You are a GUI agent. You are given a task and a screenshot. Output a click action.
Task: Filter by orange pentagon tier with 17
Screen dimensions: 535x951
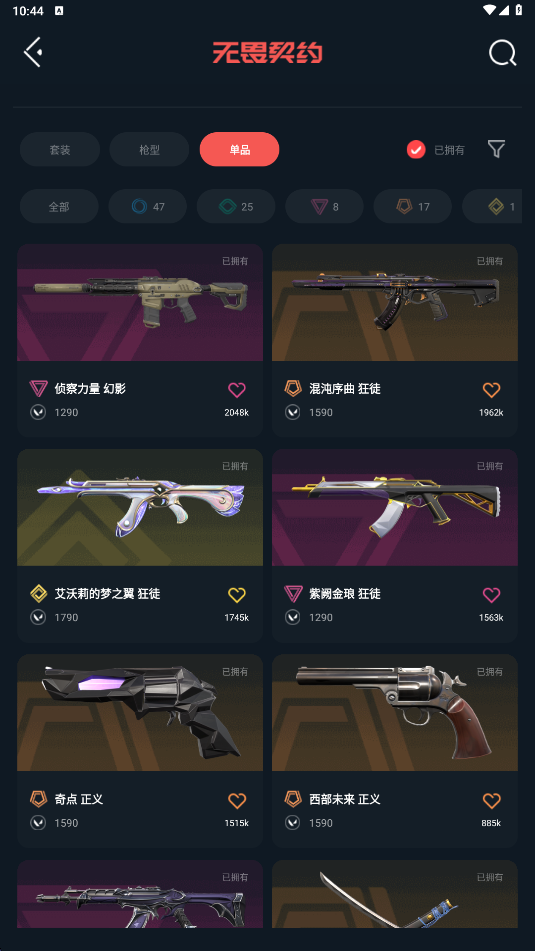(x=413, y=206)
